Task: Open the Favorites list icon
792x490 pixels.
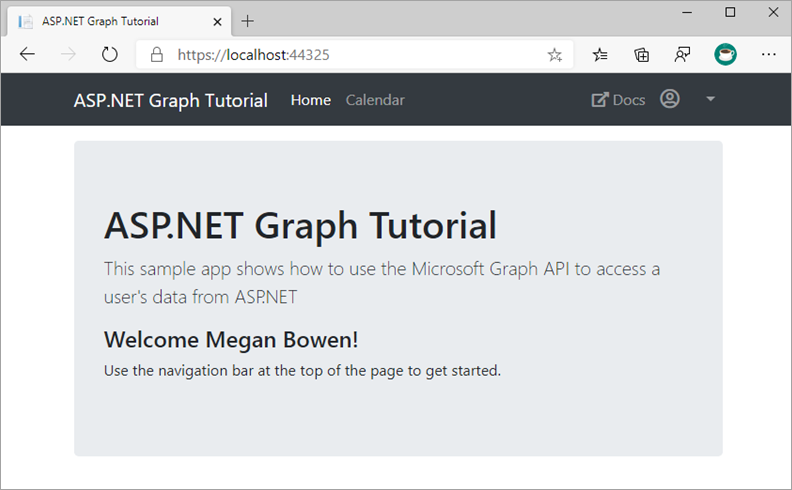Action: coord(600,55)
